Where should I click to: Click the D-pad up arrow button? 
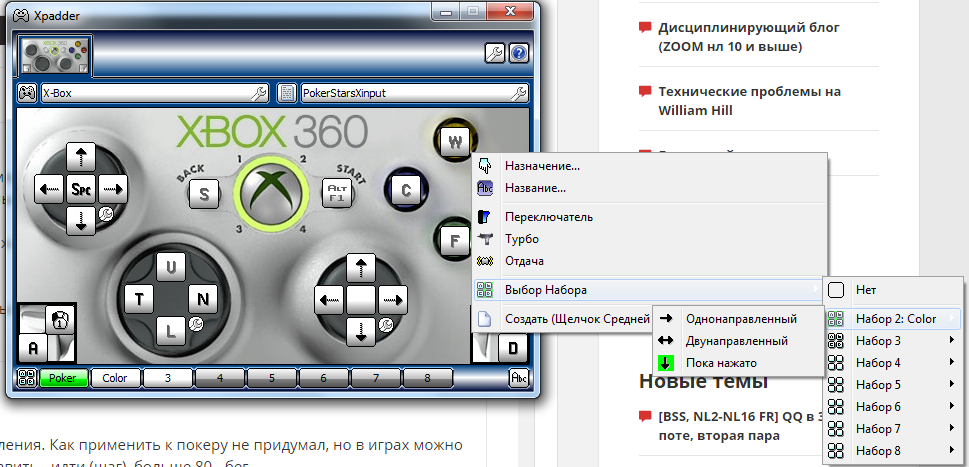[x=80, y=157]
